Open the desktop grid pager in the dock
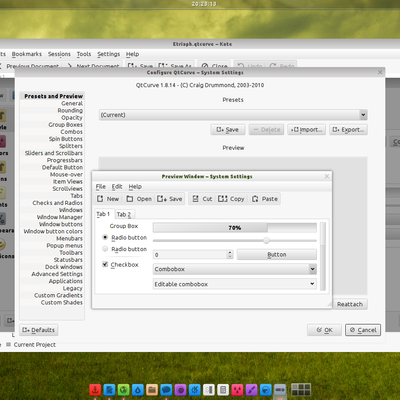Image resolution: width=400 pixels, height=400 pixels. click(301, 389)
